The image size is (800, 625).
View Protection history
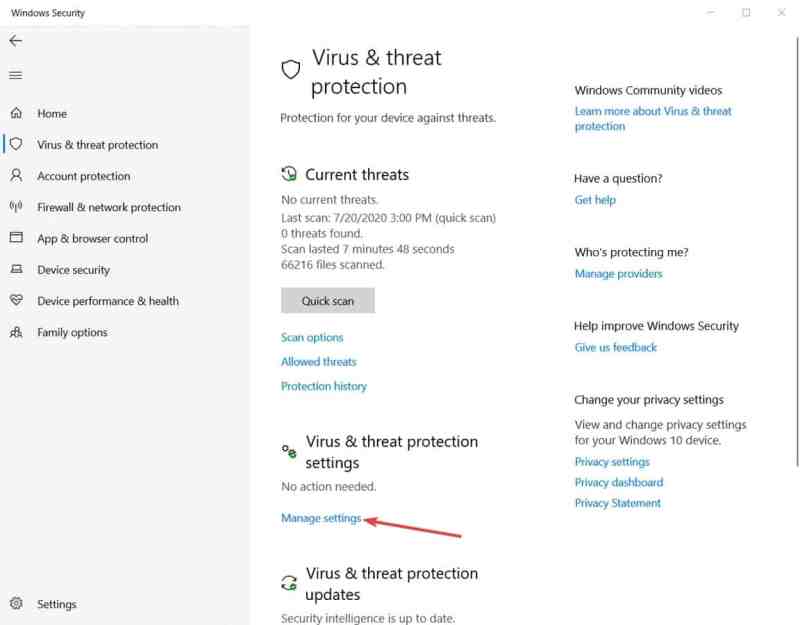pyautogui.click(x=323, y=386)
